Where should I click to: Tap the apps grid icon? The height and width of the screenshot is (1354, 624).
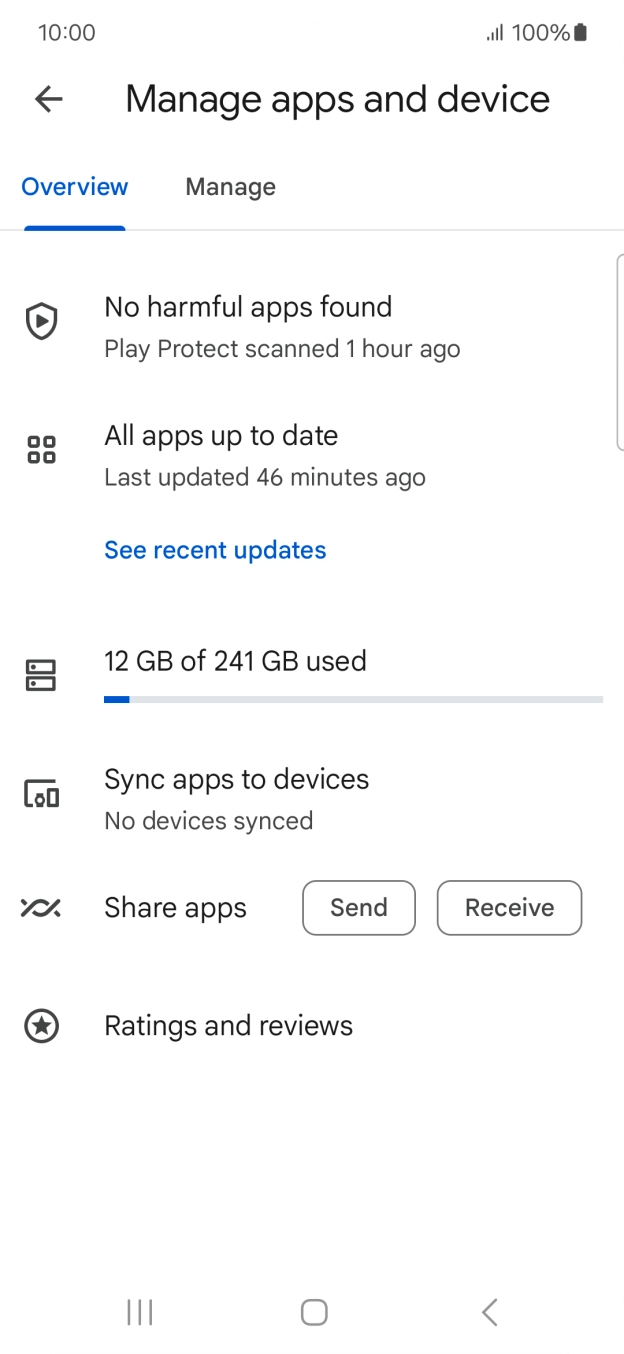click(41, 450)
